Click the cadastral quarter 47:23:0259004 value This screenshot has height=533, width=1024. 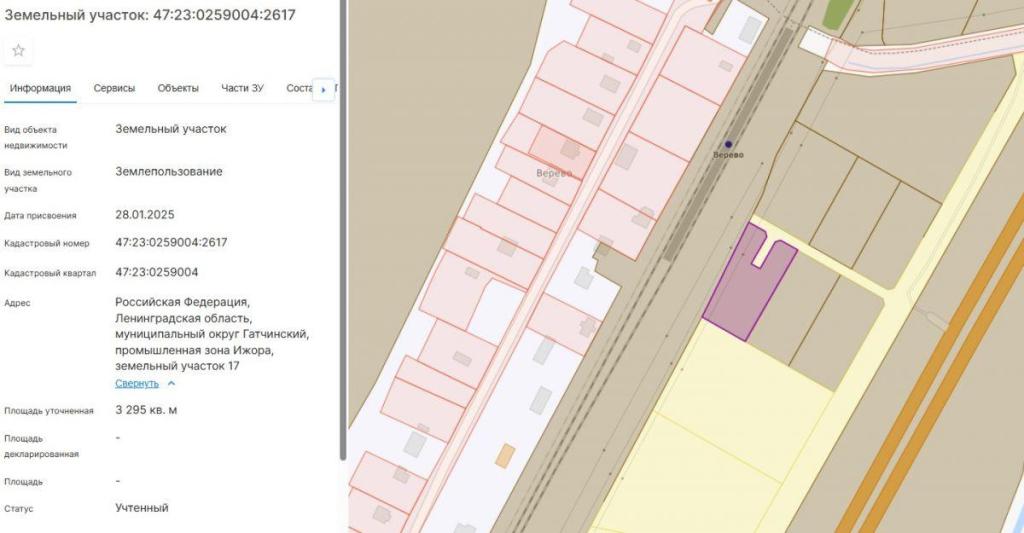(156, 272)
